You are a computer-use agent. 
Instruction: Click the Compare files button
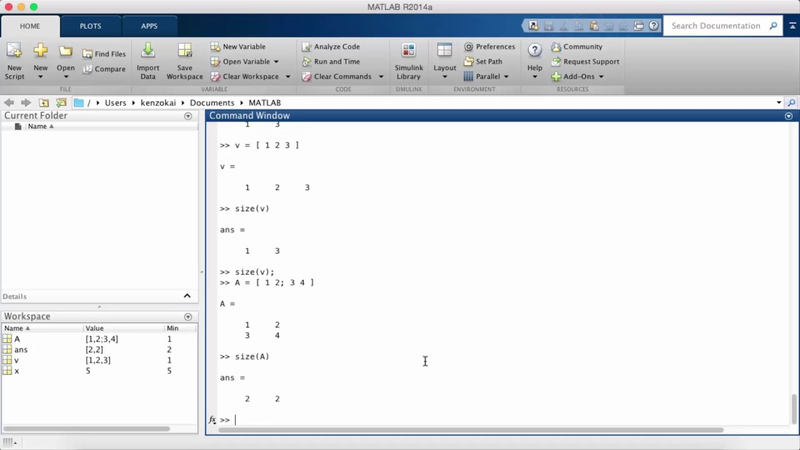point(104,69)
